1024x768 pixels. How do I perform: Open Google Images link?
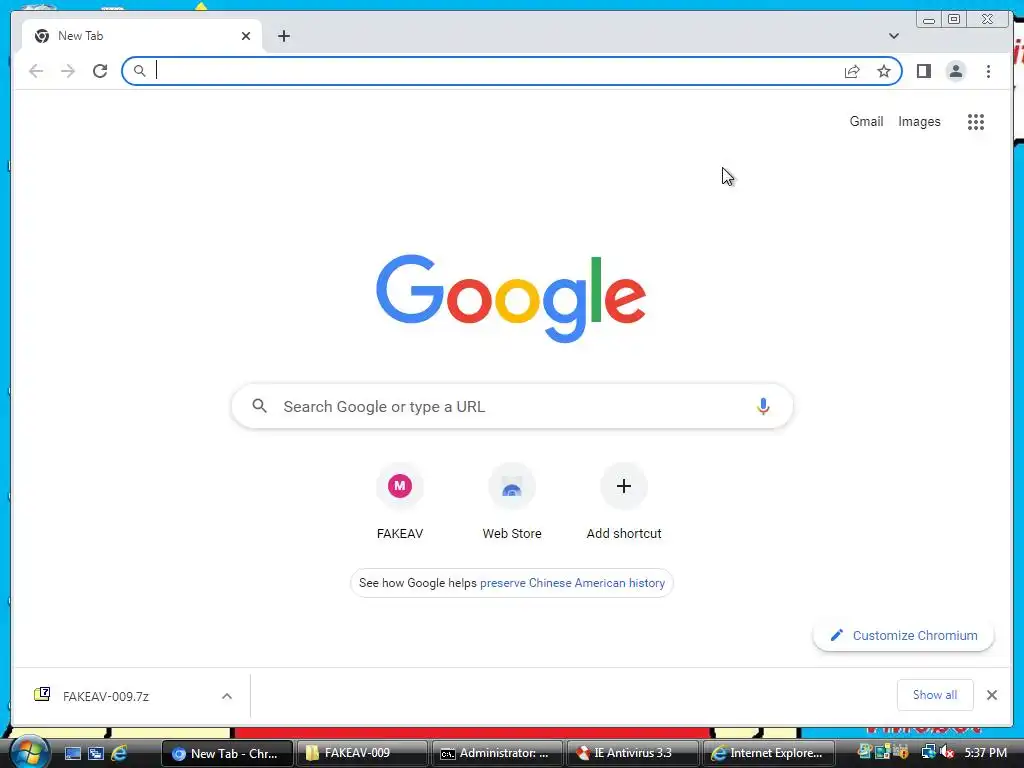pos(919,121)
